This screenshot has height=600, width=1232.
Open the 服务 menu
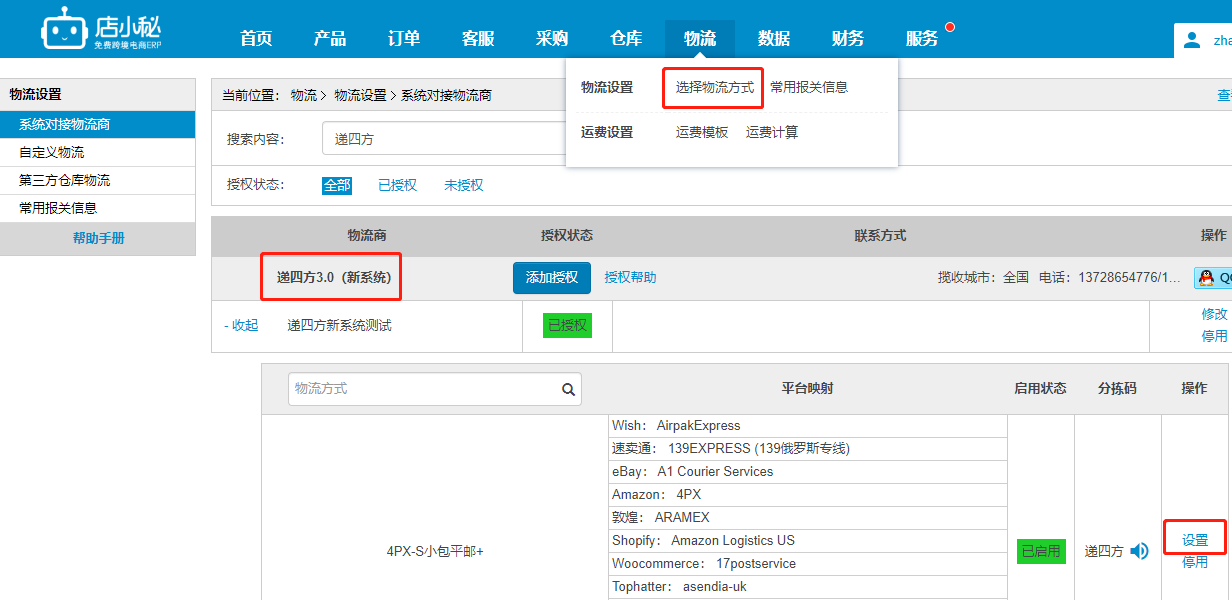(x=922, y=39)
